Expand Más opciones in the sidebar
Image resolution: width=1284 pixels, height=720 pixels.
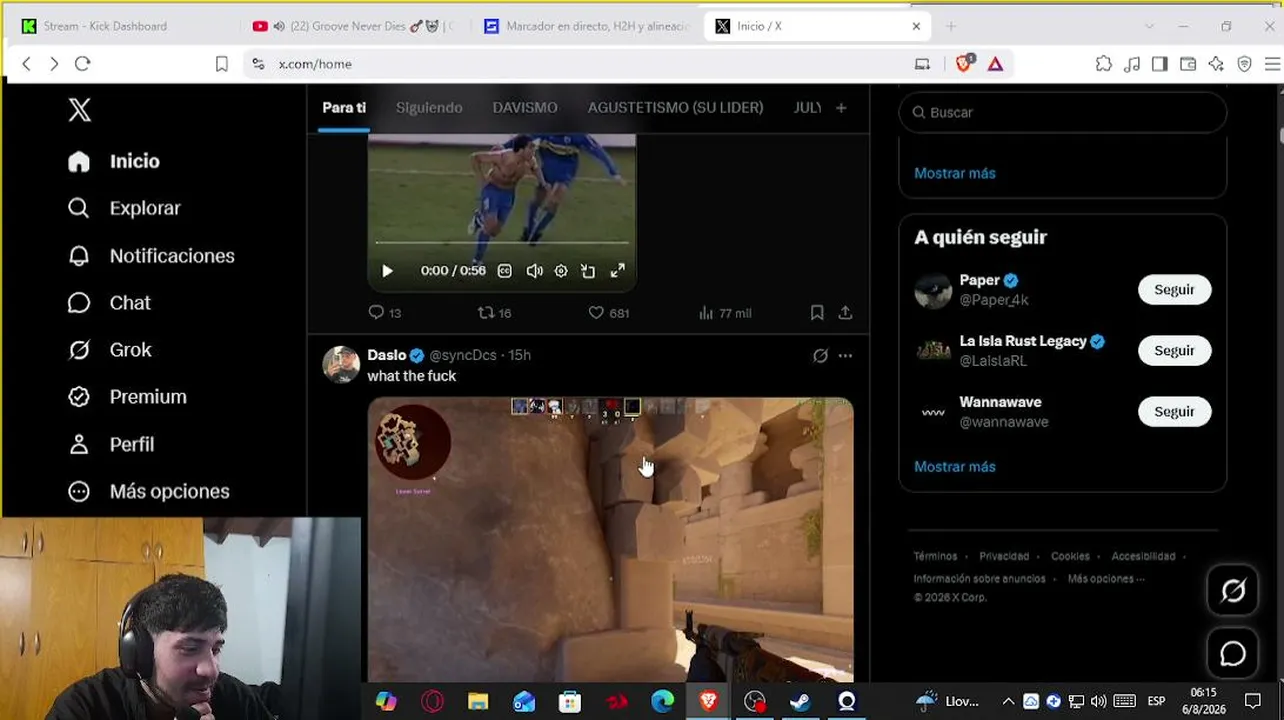[148, 491]
